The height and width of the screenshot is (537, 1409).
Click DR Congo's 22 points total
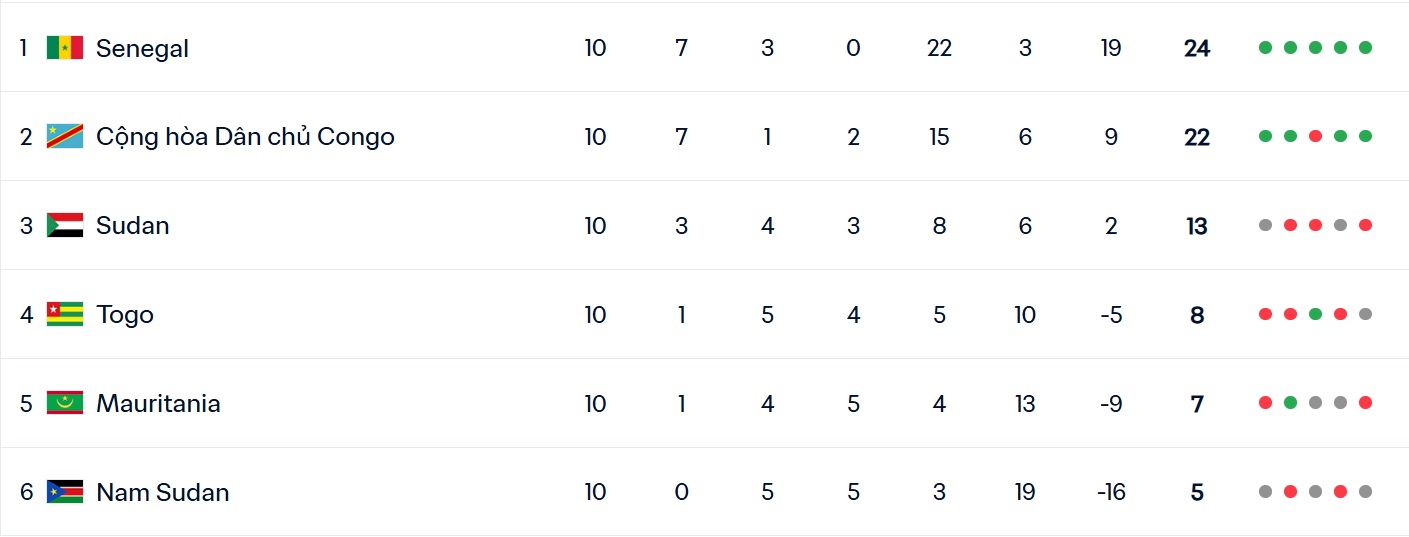(x=1196, y=137)
